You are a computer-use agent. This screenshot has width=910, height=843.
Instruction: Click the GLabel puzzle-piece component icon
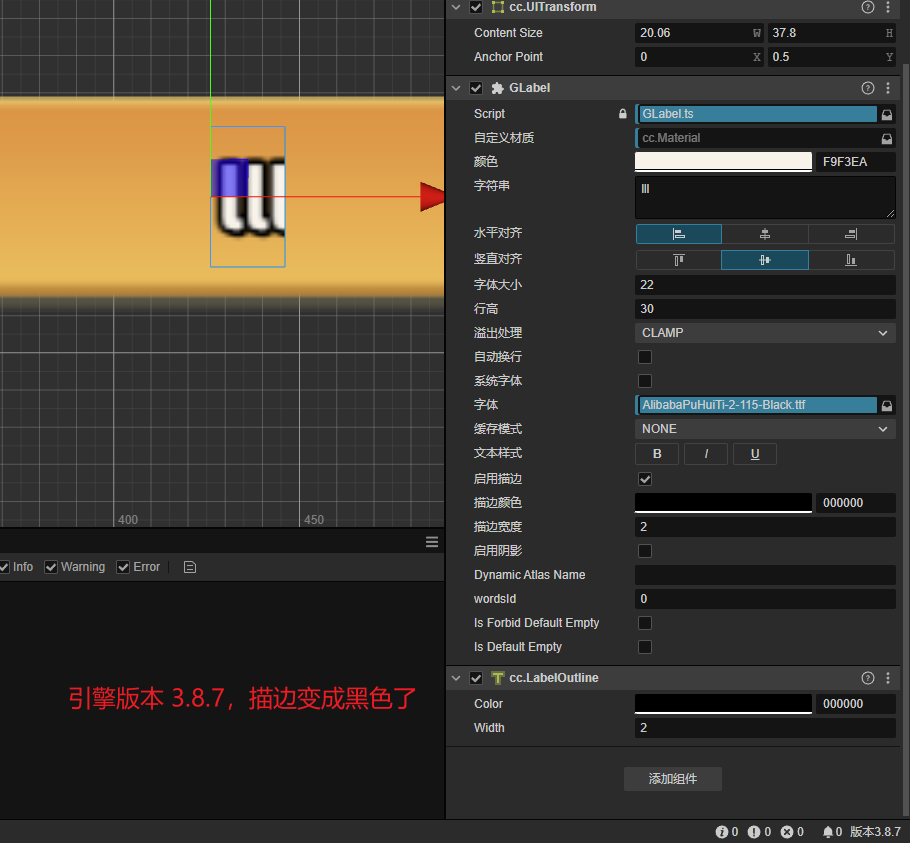(x=497, y=88)
